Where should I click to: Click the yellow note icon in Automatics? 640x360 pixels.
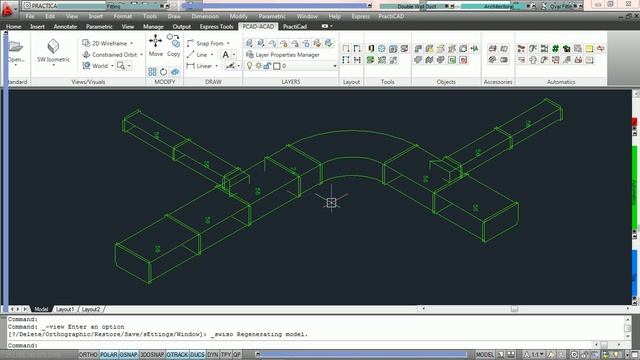(589, 49)
